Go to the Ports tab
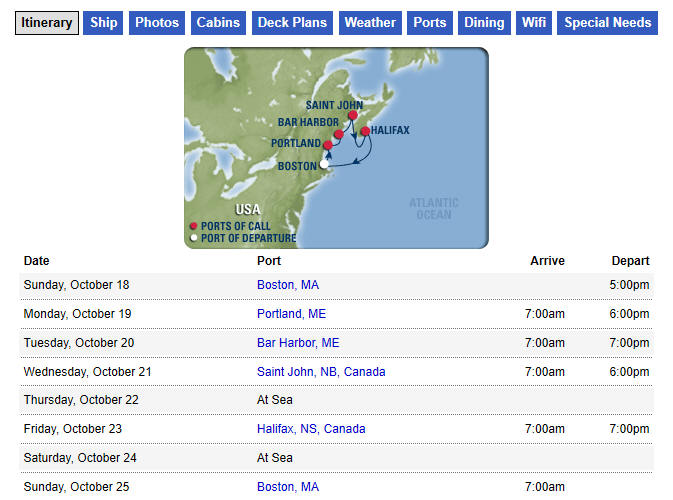The image size is (673, 500). pyautogui.click(x=430, y=23)
